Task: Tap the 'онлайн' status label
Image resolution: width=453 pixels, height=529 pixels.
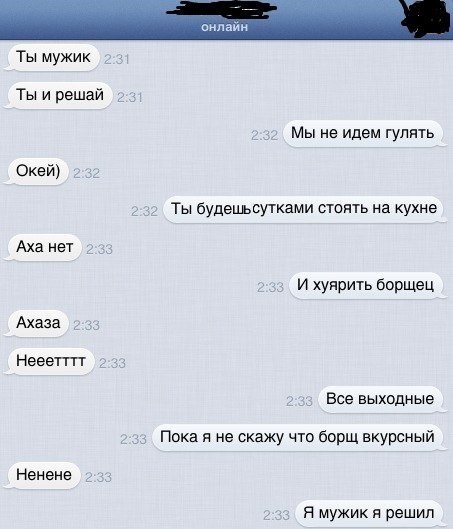Action: coord(224,27)
